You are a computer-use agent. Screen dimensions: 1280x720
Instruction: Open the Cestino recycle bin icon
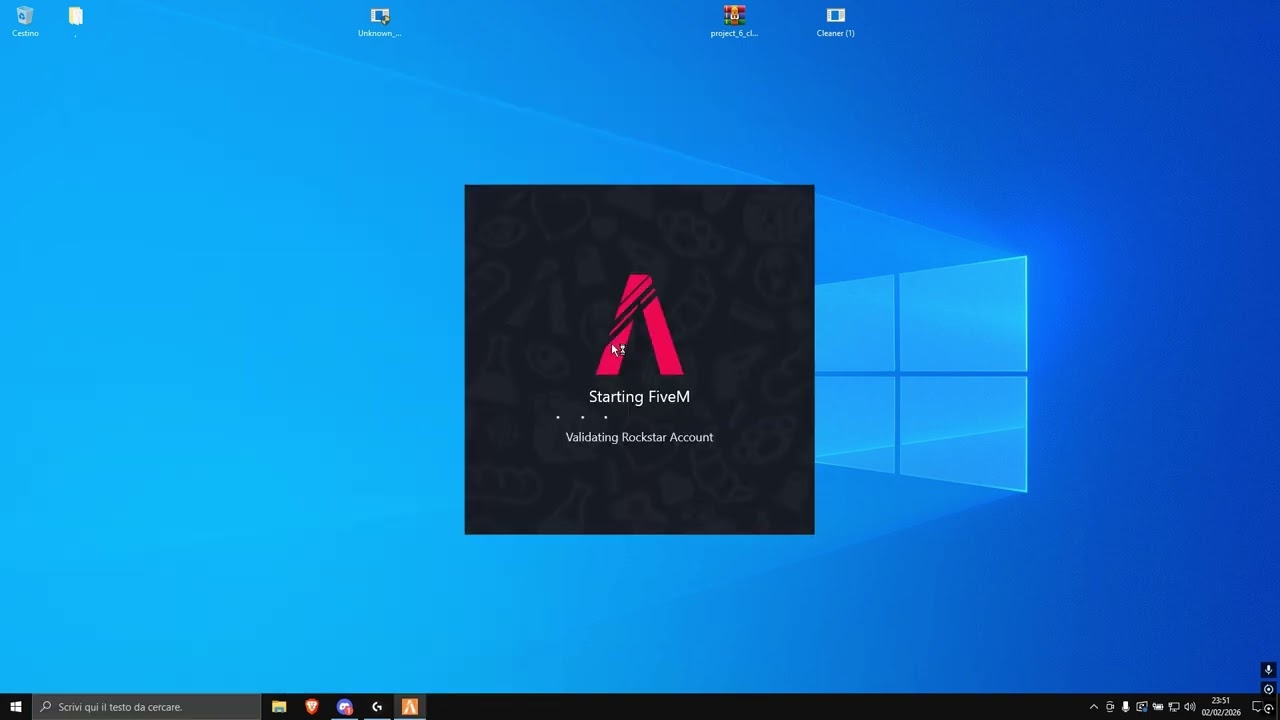coord(25,21)
